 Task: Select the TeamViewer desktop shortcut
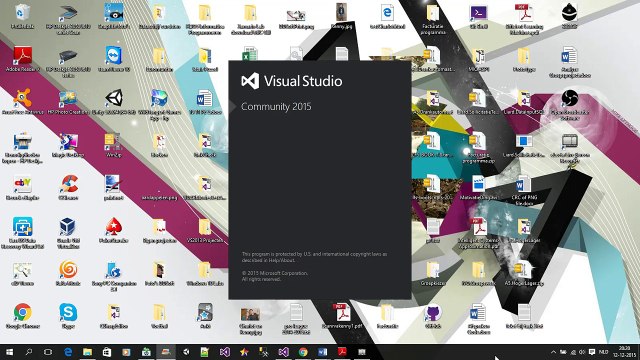tap(114, 59)
